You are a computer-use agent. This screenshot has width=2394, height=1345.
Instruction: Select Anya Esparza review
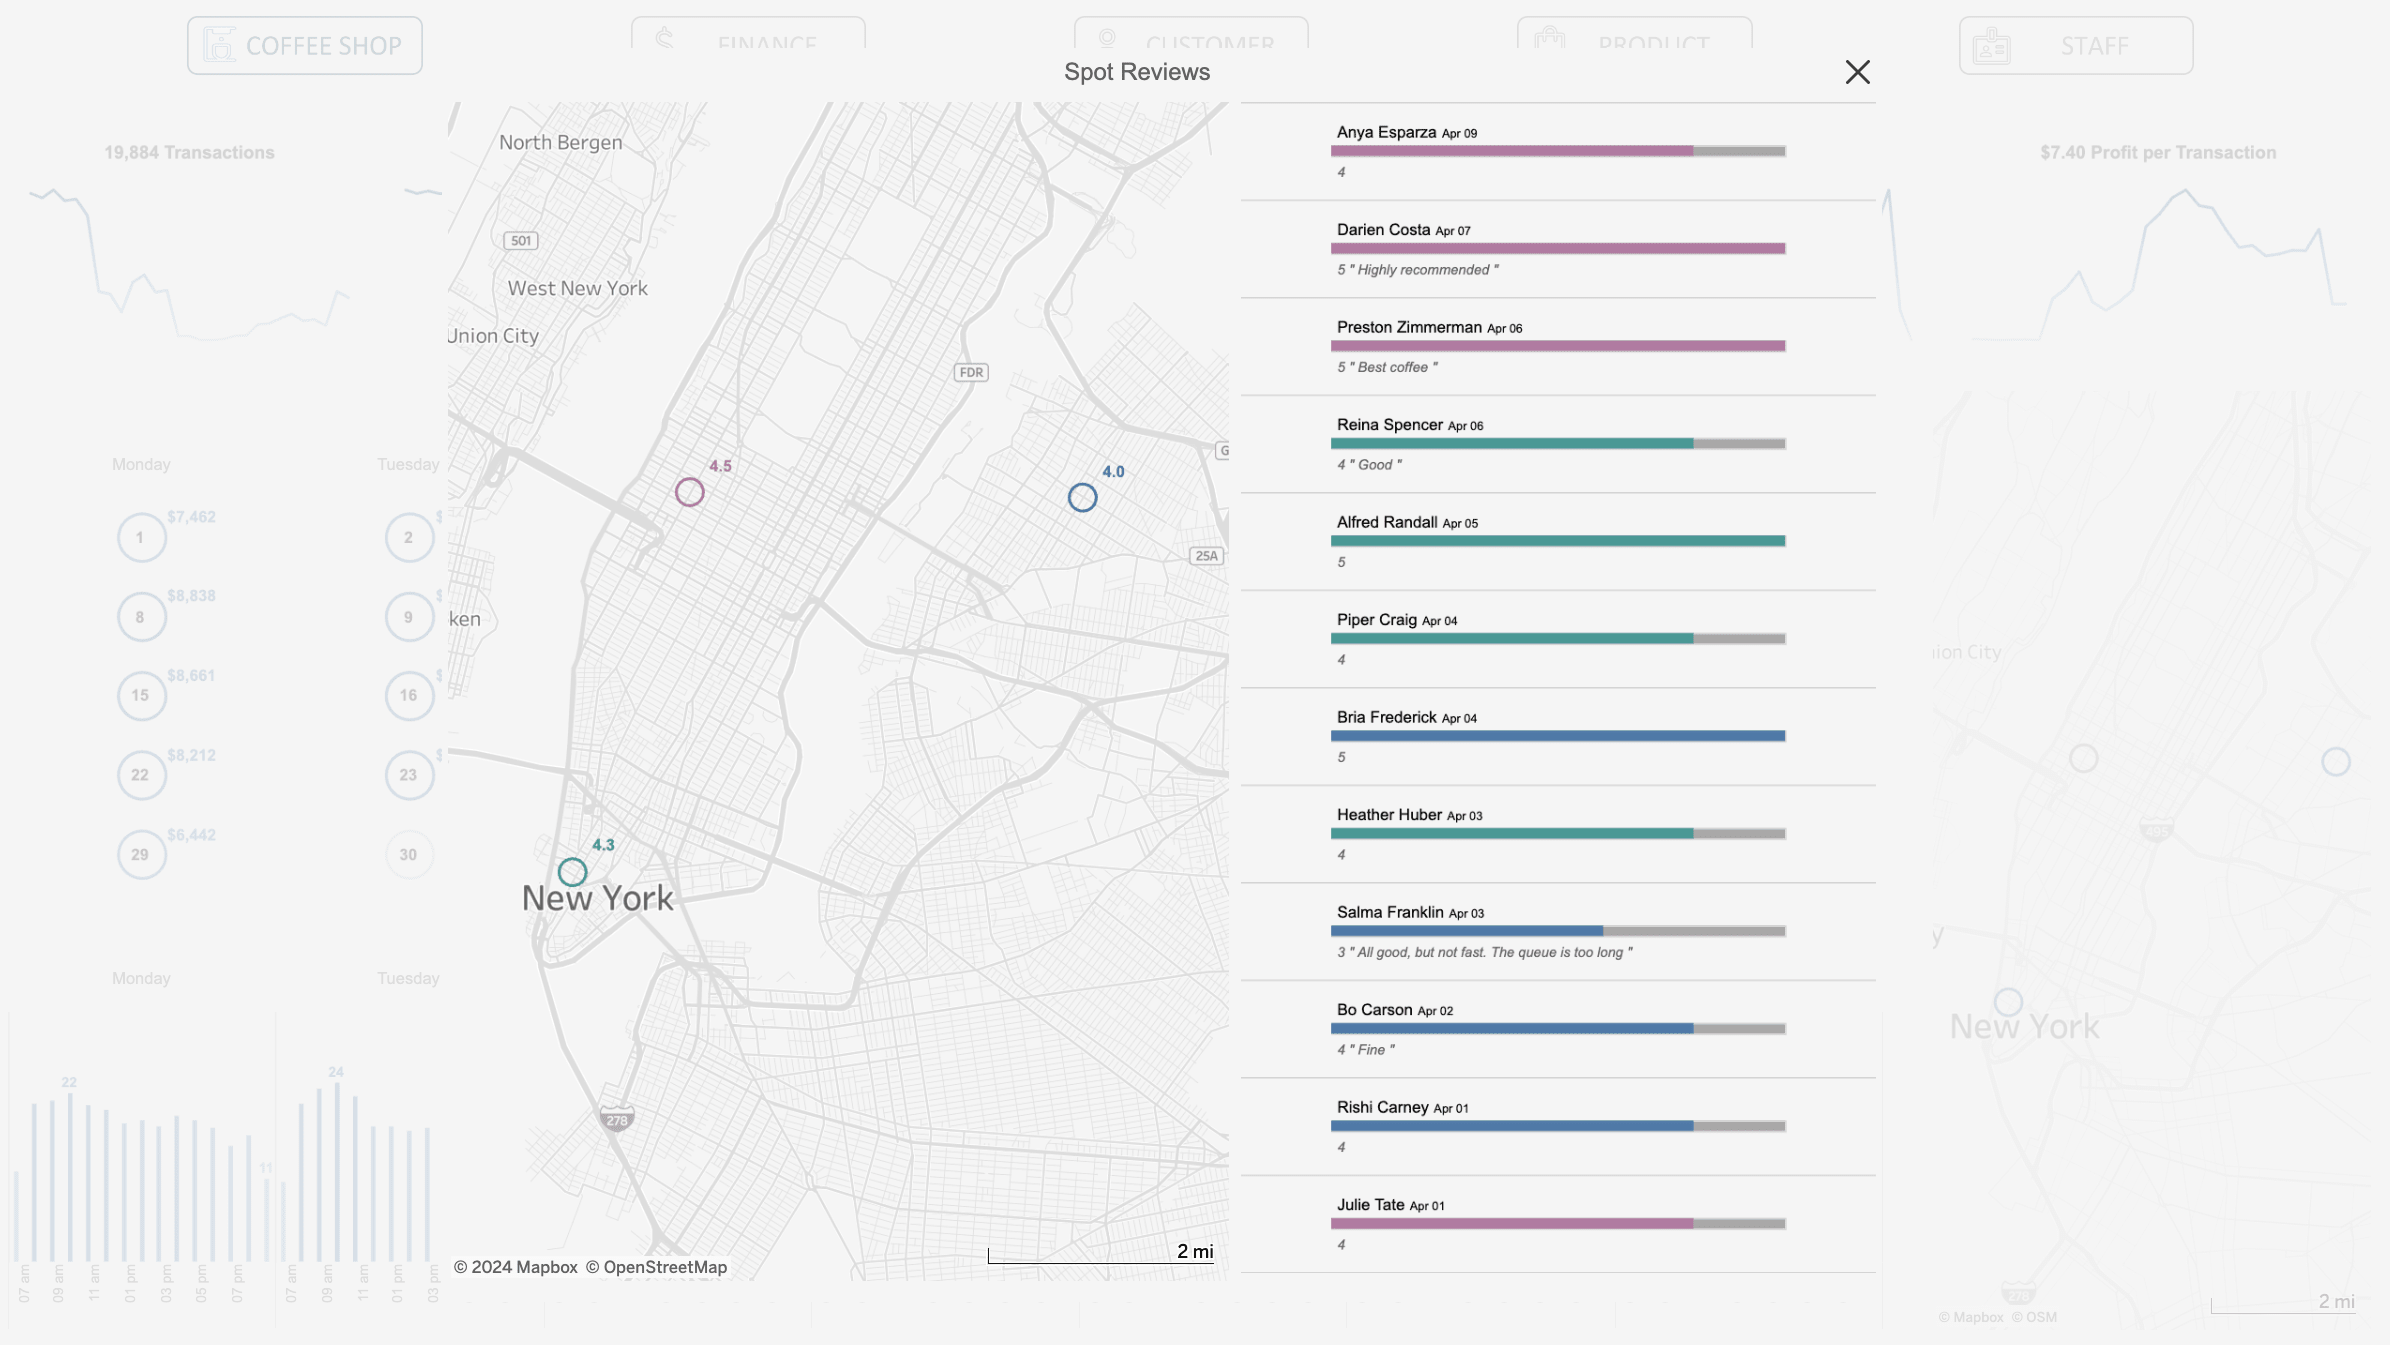click(1557, 151)
